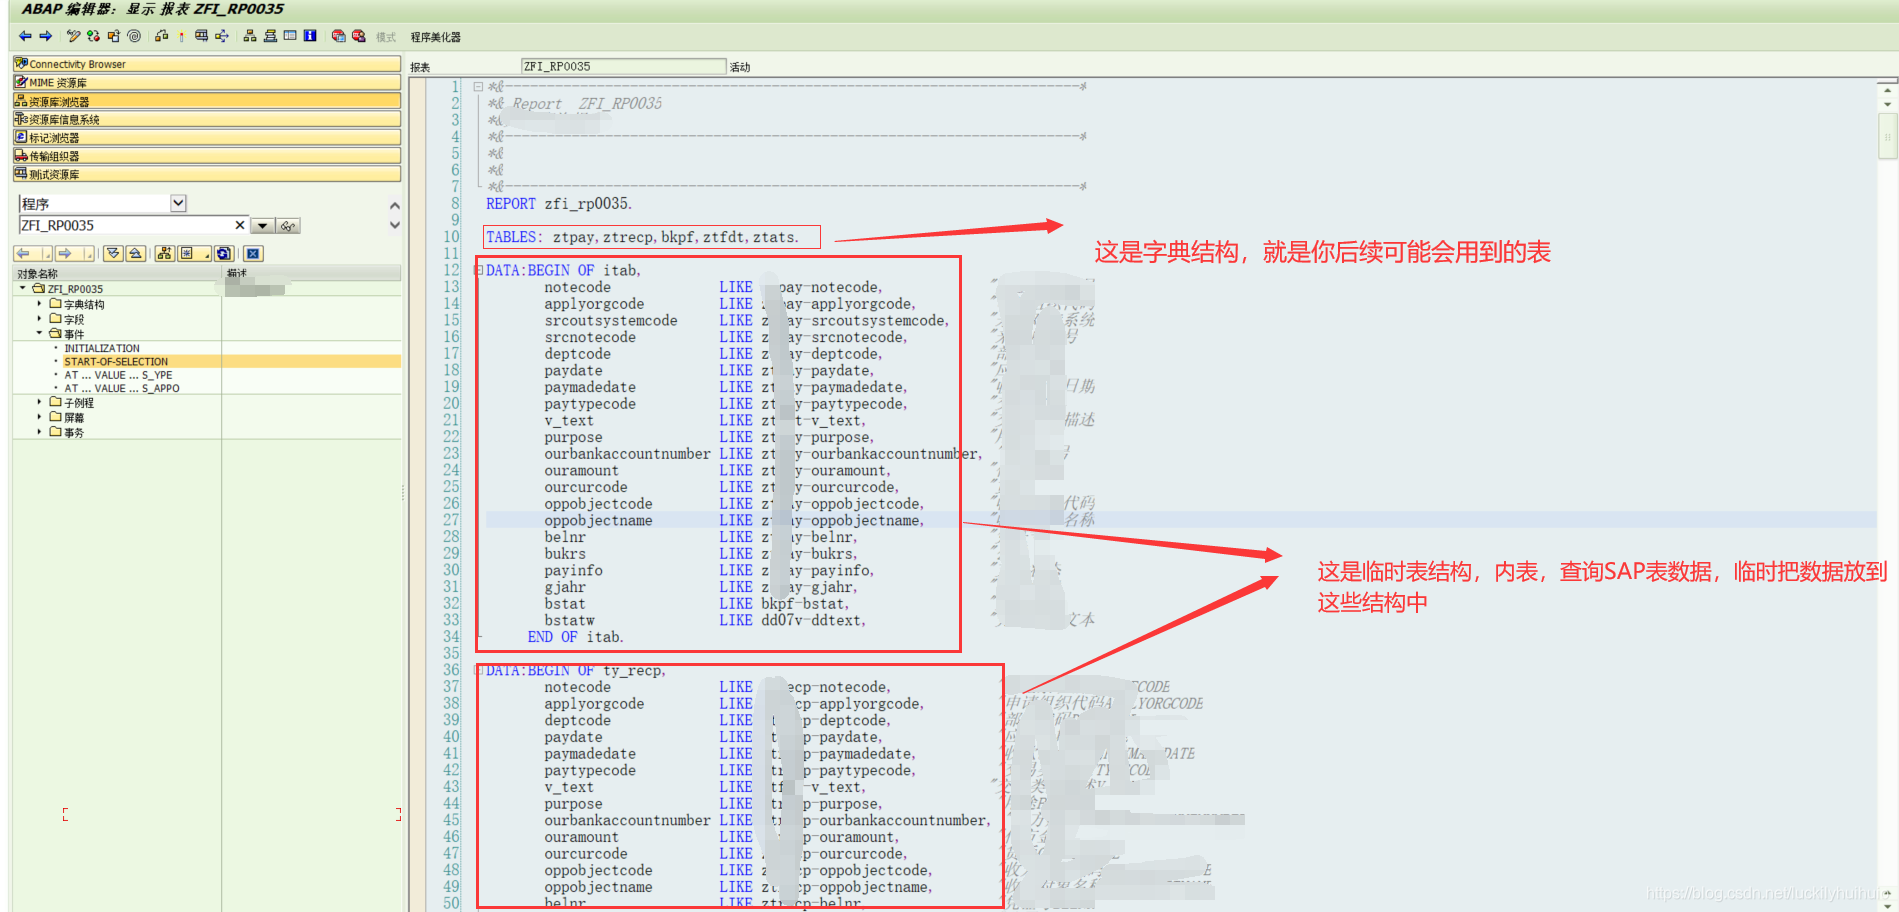Open the blue Help information icon
The height and width of the screenshot is (912, 1899).
click(x=310, y=36)
